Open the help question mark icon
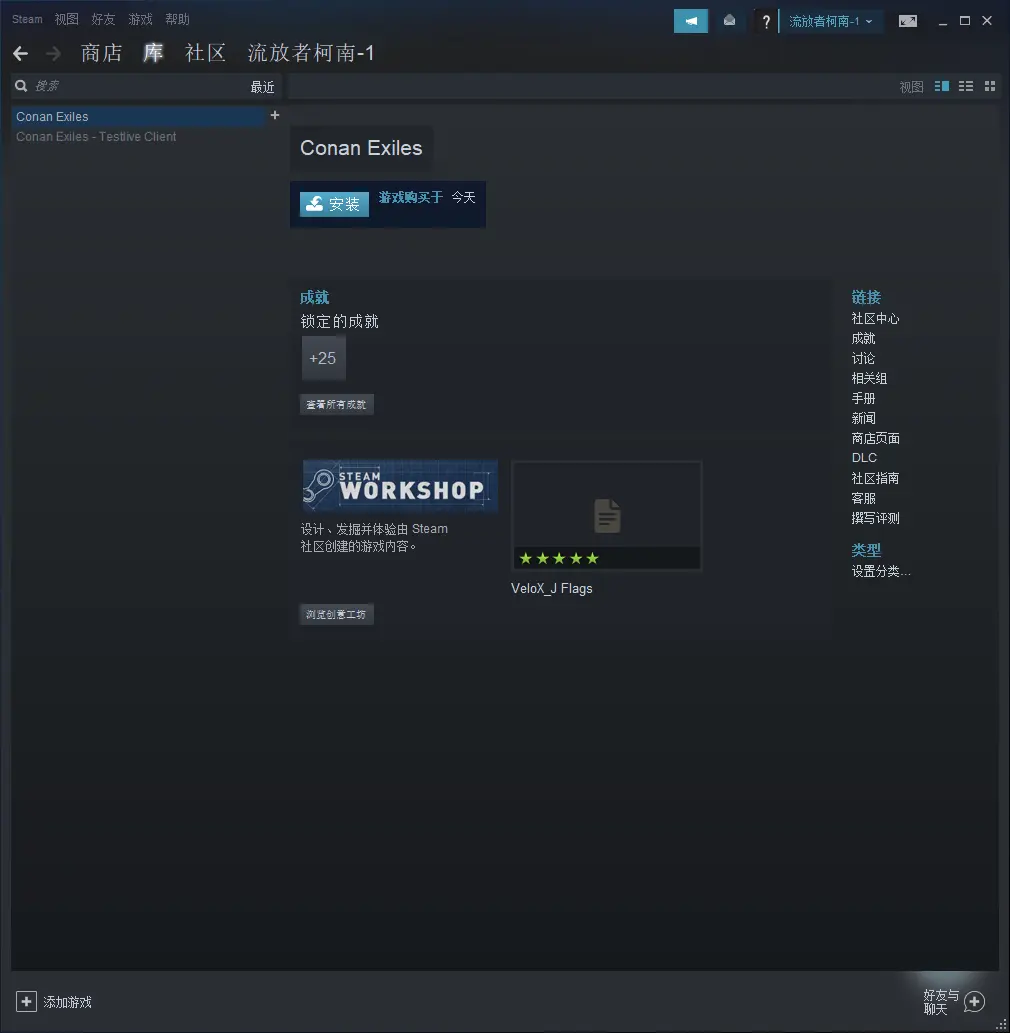Screen dimensions: 1010x1033 tap(766, 22)
